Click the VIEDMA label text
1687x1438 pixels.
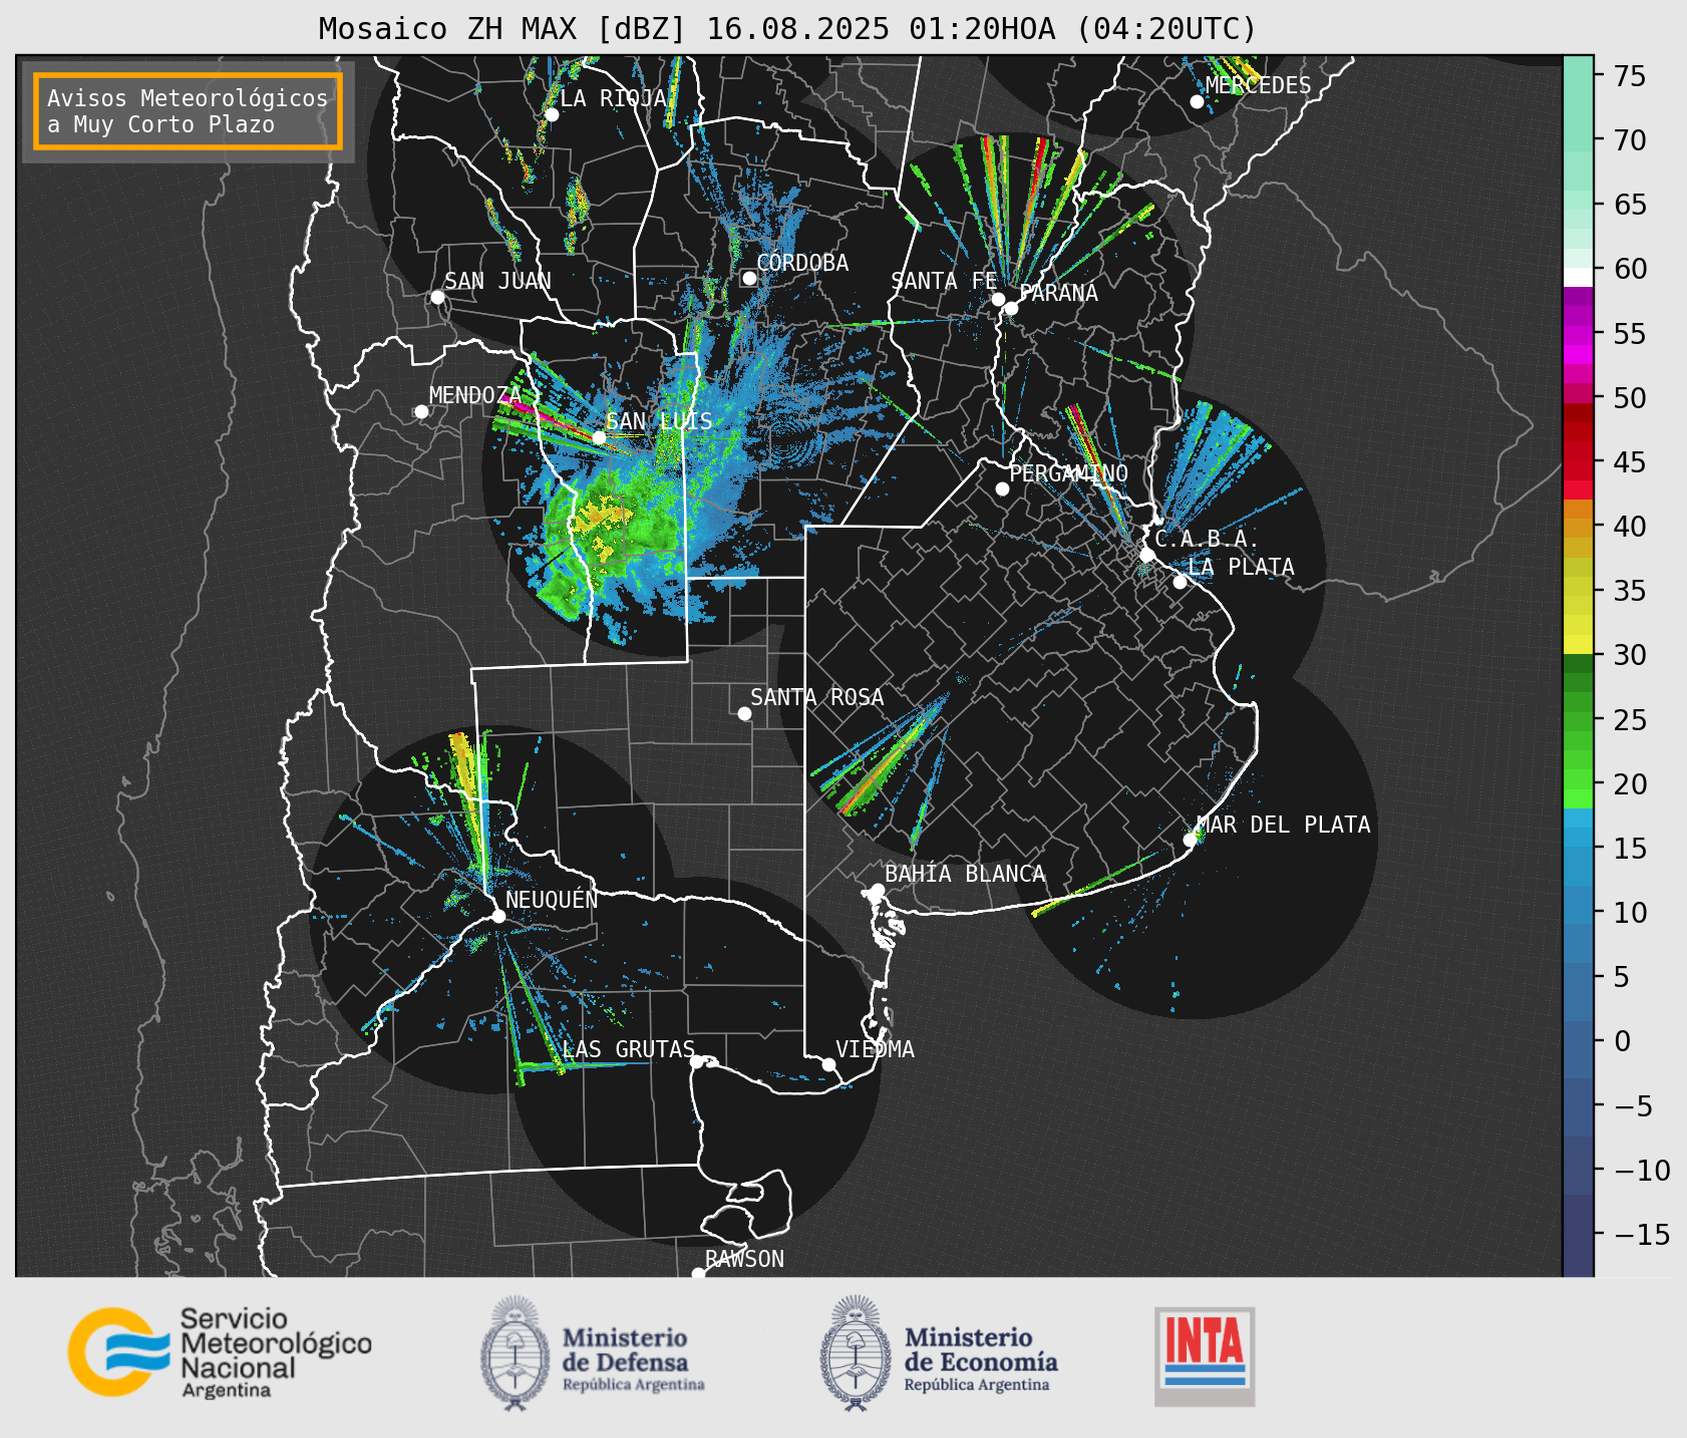click(875, 1049)
